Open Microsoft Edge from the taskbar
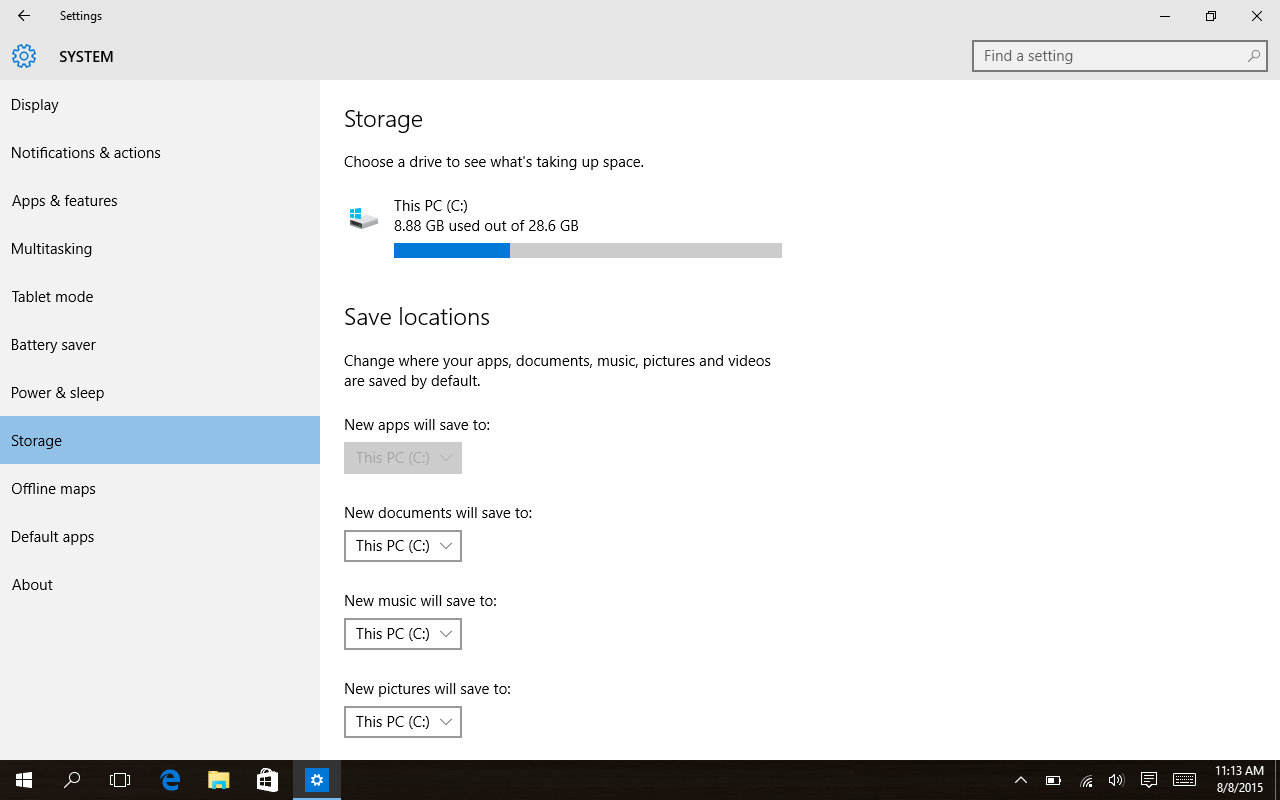 point(170,780)
